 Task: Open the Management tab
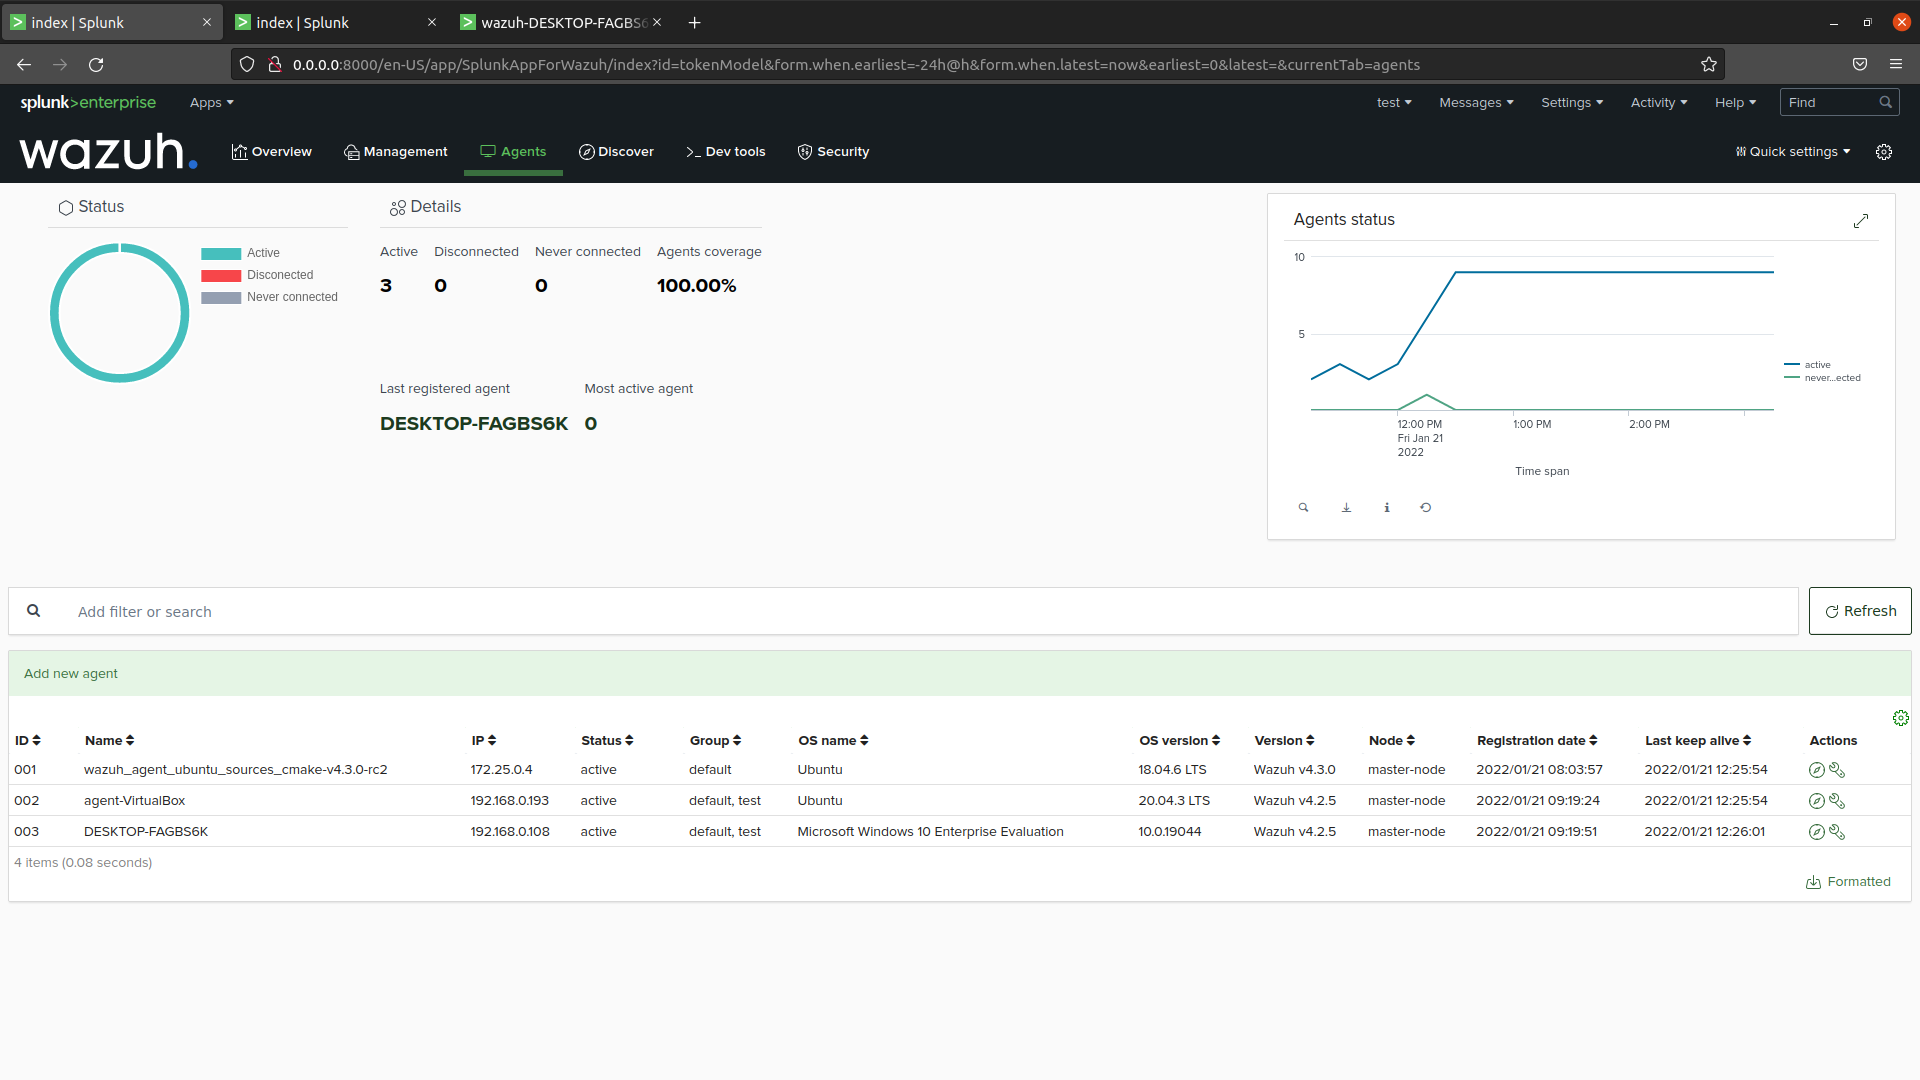pos(396,152)
